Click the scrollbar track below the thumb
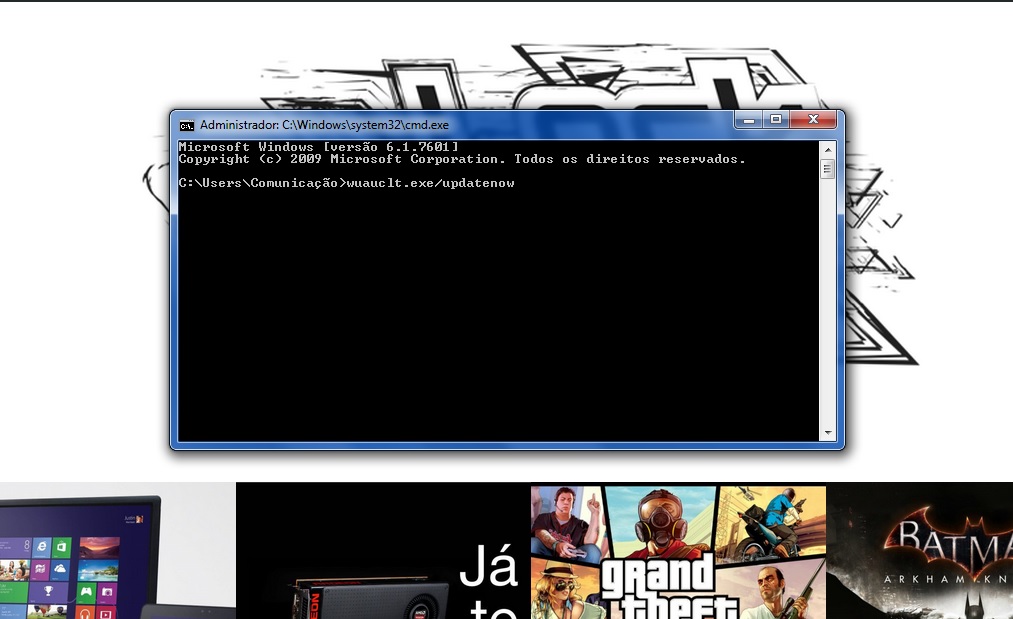 [x=828, y=300]
